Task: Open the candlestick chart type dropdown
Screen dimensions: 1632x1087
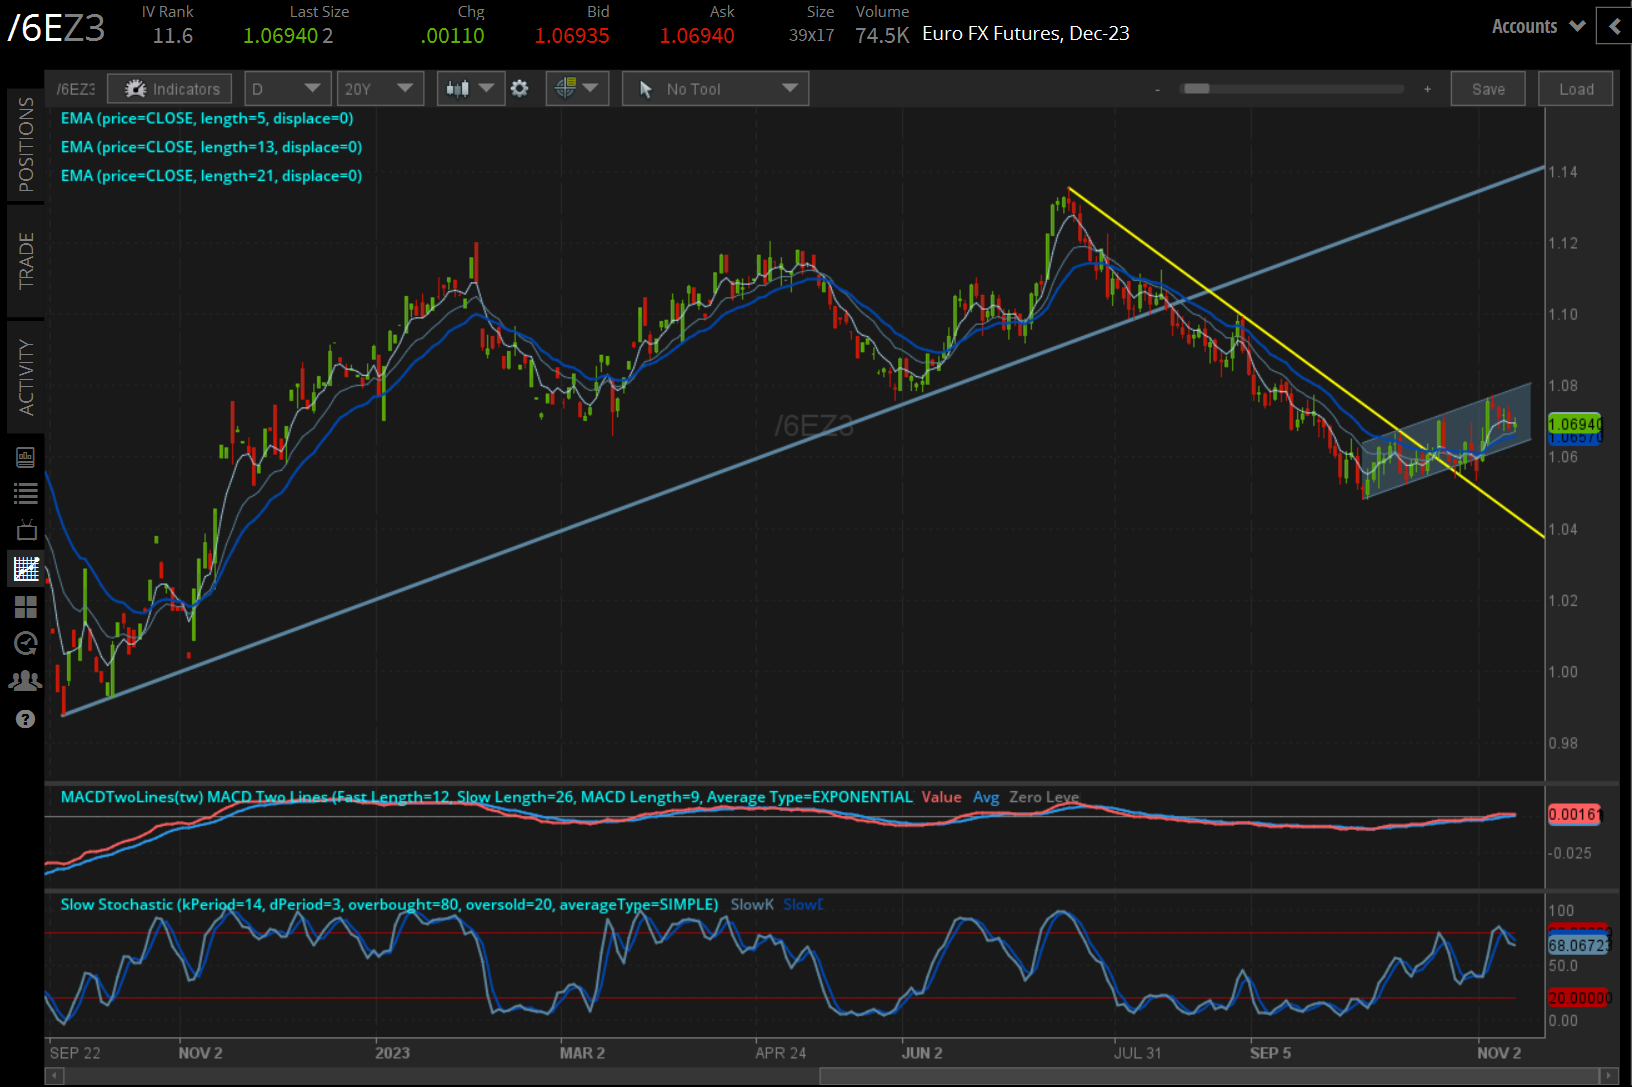Action: (x=470, y=89)
